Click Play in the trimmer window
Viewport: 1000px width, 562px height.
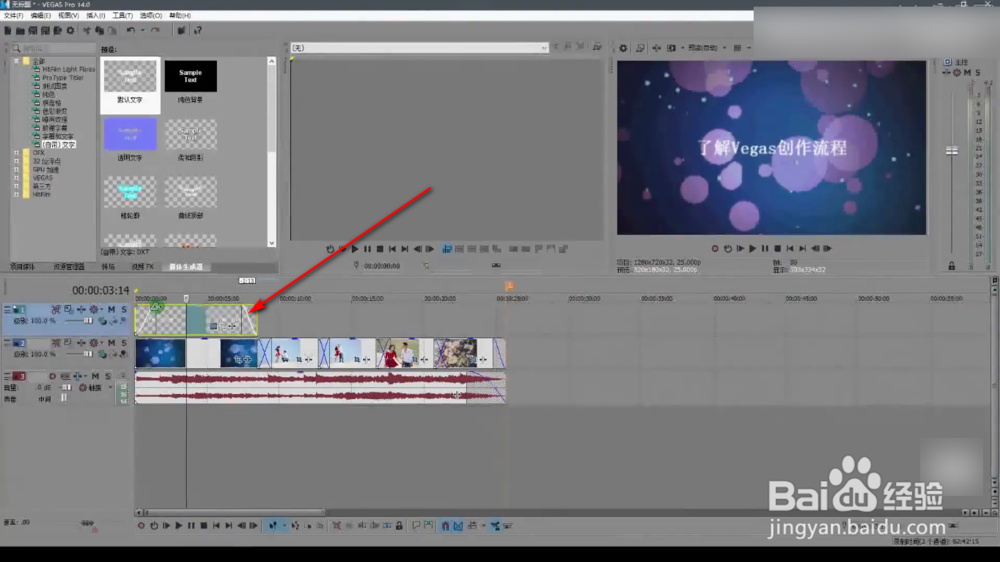coord(355,249)
